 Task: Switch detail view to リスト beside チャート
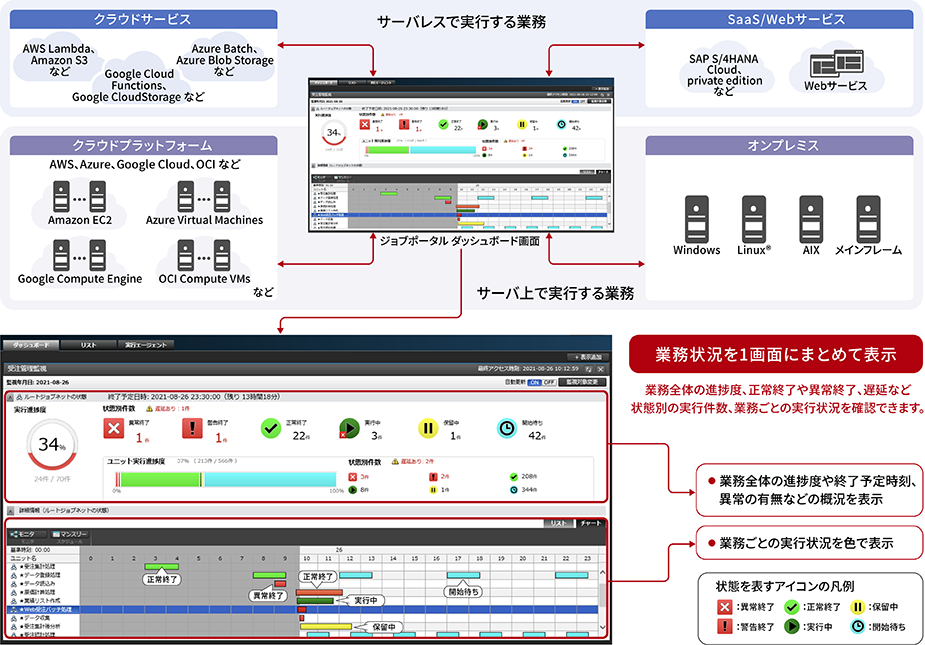pyautogui.click(x=559, y=523)
